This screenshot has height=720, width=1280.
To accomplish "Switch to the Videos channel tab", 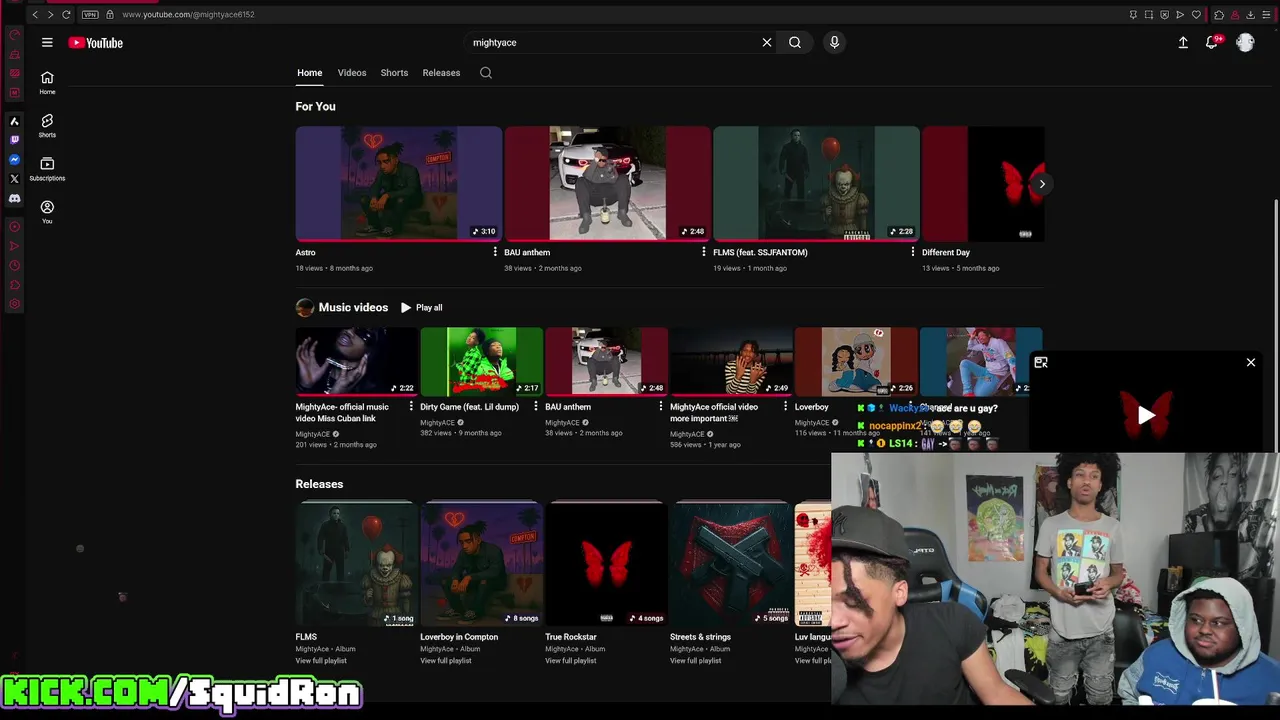I will 352,72.
